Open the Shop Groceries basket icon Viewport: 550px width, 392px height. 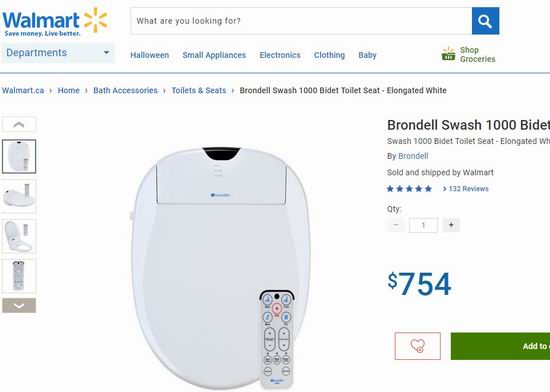448,54
